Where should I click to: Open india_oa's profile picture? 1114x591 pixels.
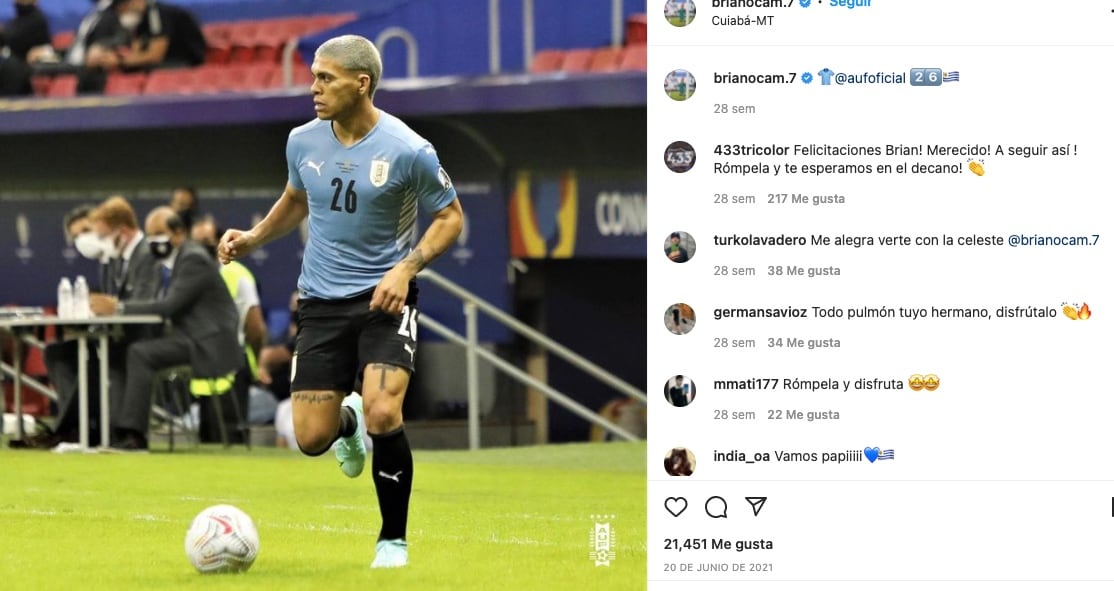coord(680,462)
